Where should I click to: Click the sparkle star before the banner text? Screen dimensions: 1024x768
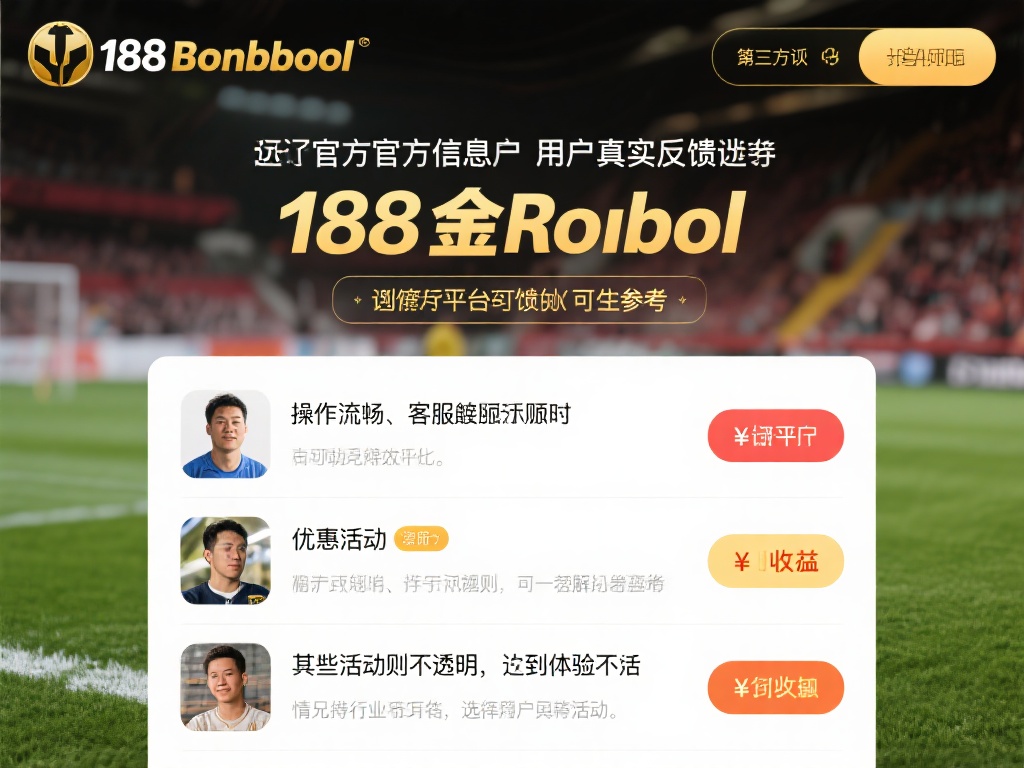click(357, 300)
